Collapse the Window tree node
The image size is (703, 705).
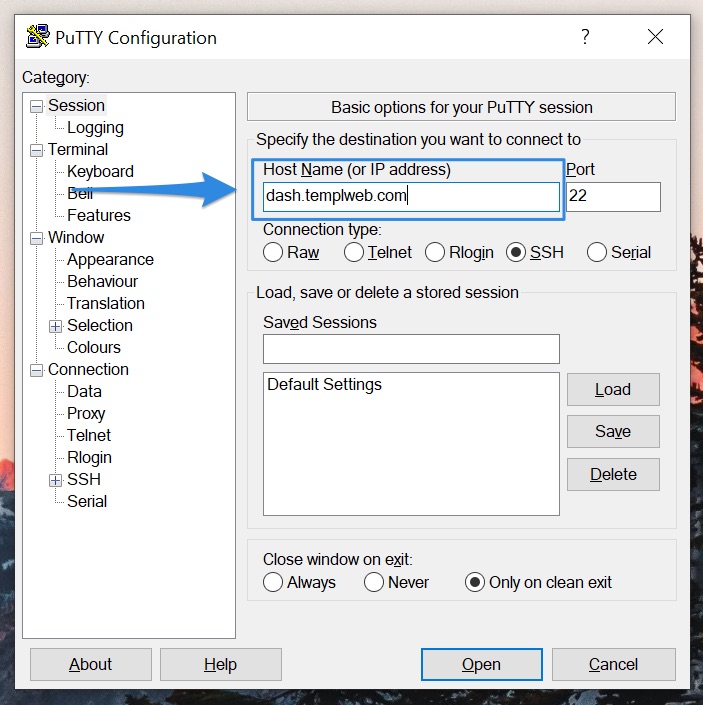36,238
